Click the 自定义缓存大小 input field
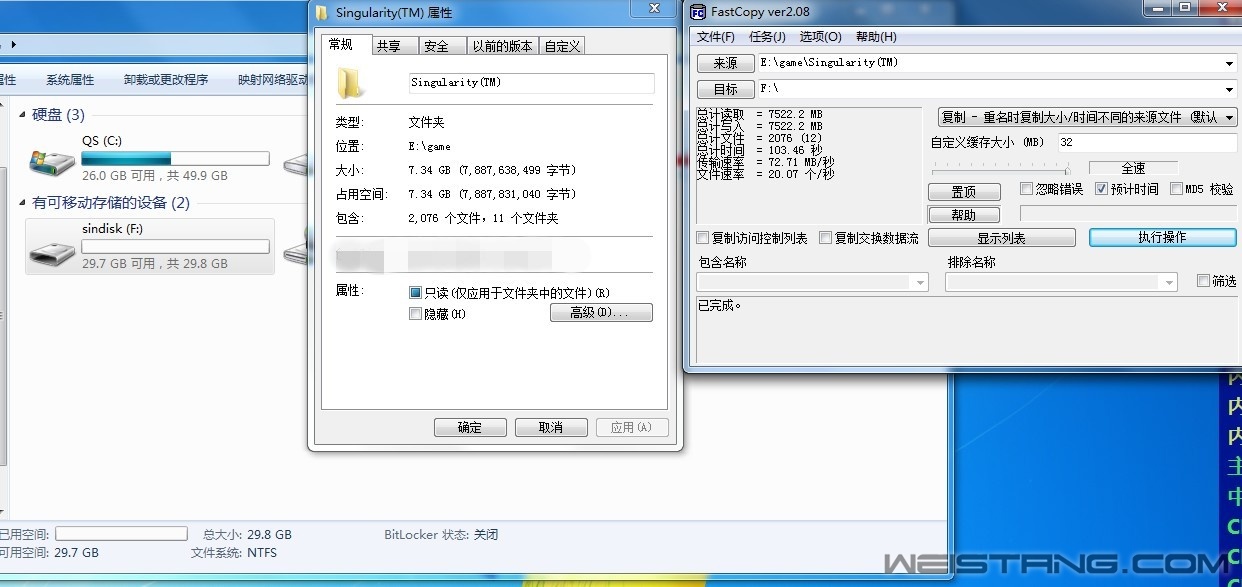 click(1146, 142)
